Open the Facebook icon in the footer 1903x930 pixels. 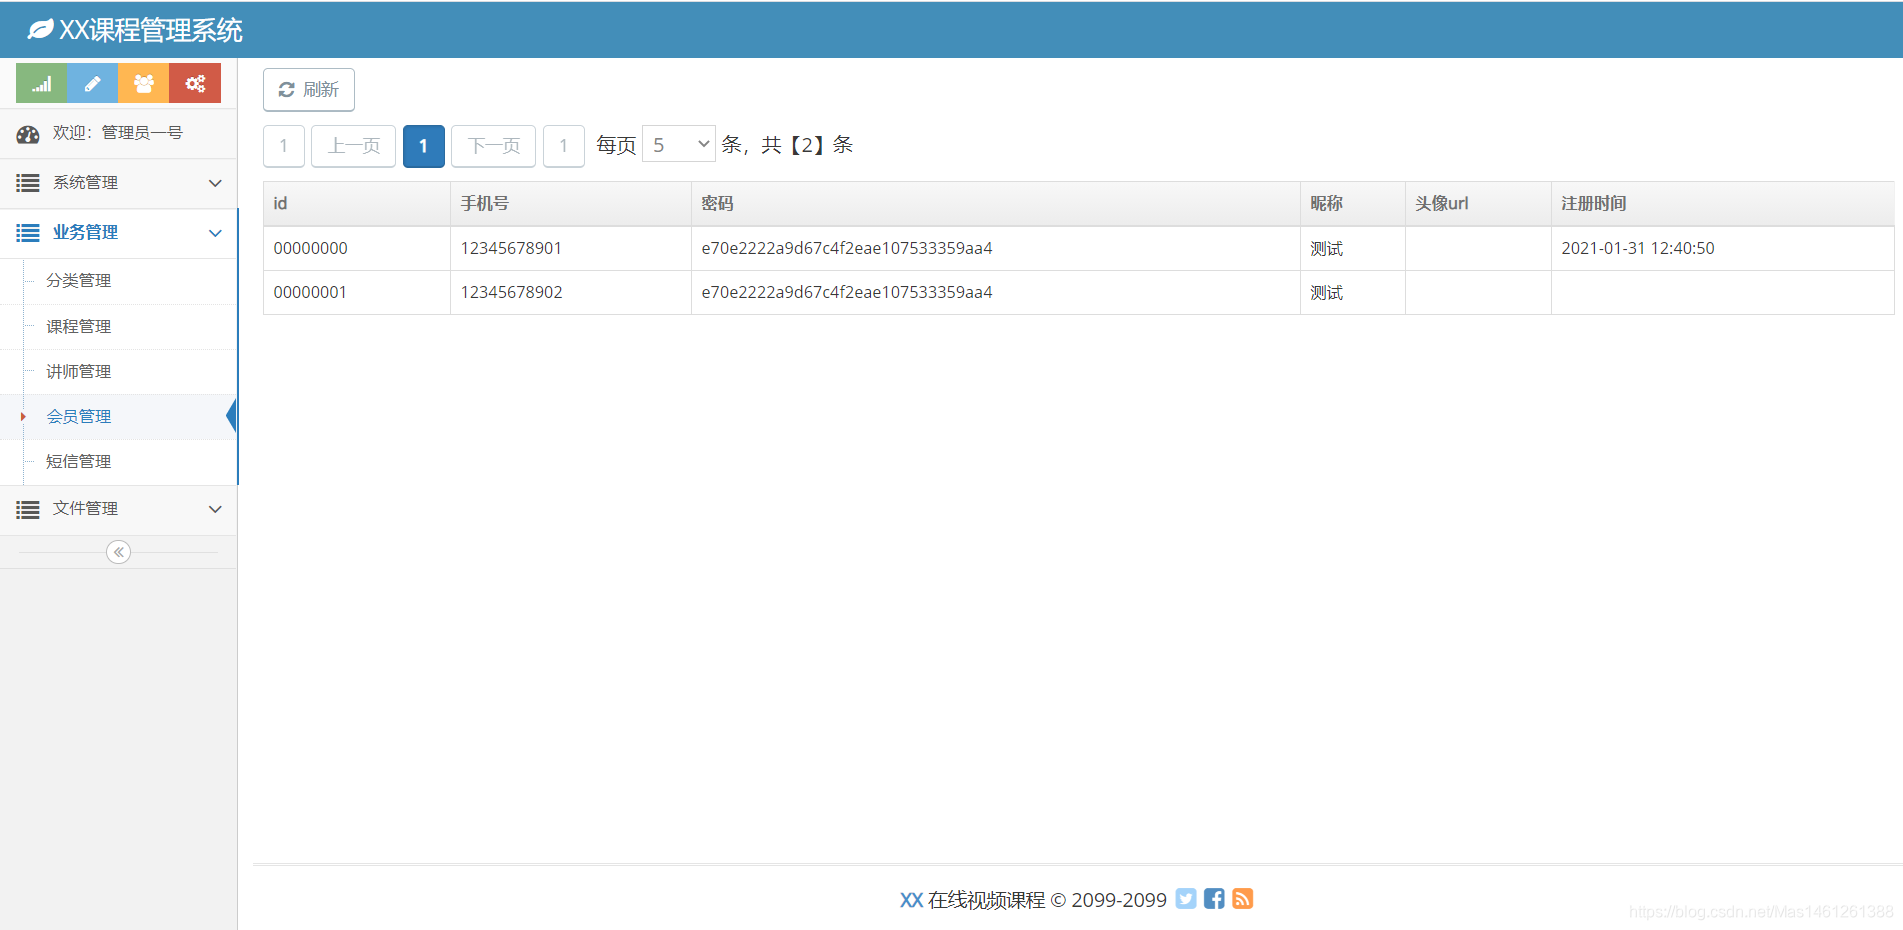pos(1214,899)
